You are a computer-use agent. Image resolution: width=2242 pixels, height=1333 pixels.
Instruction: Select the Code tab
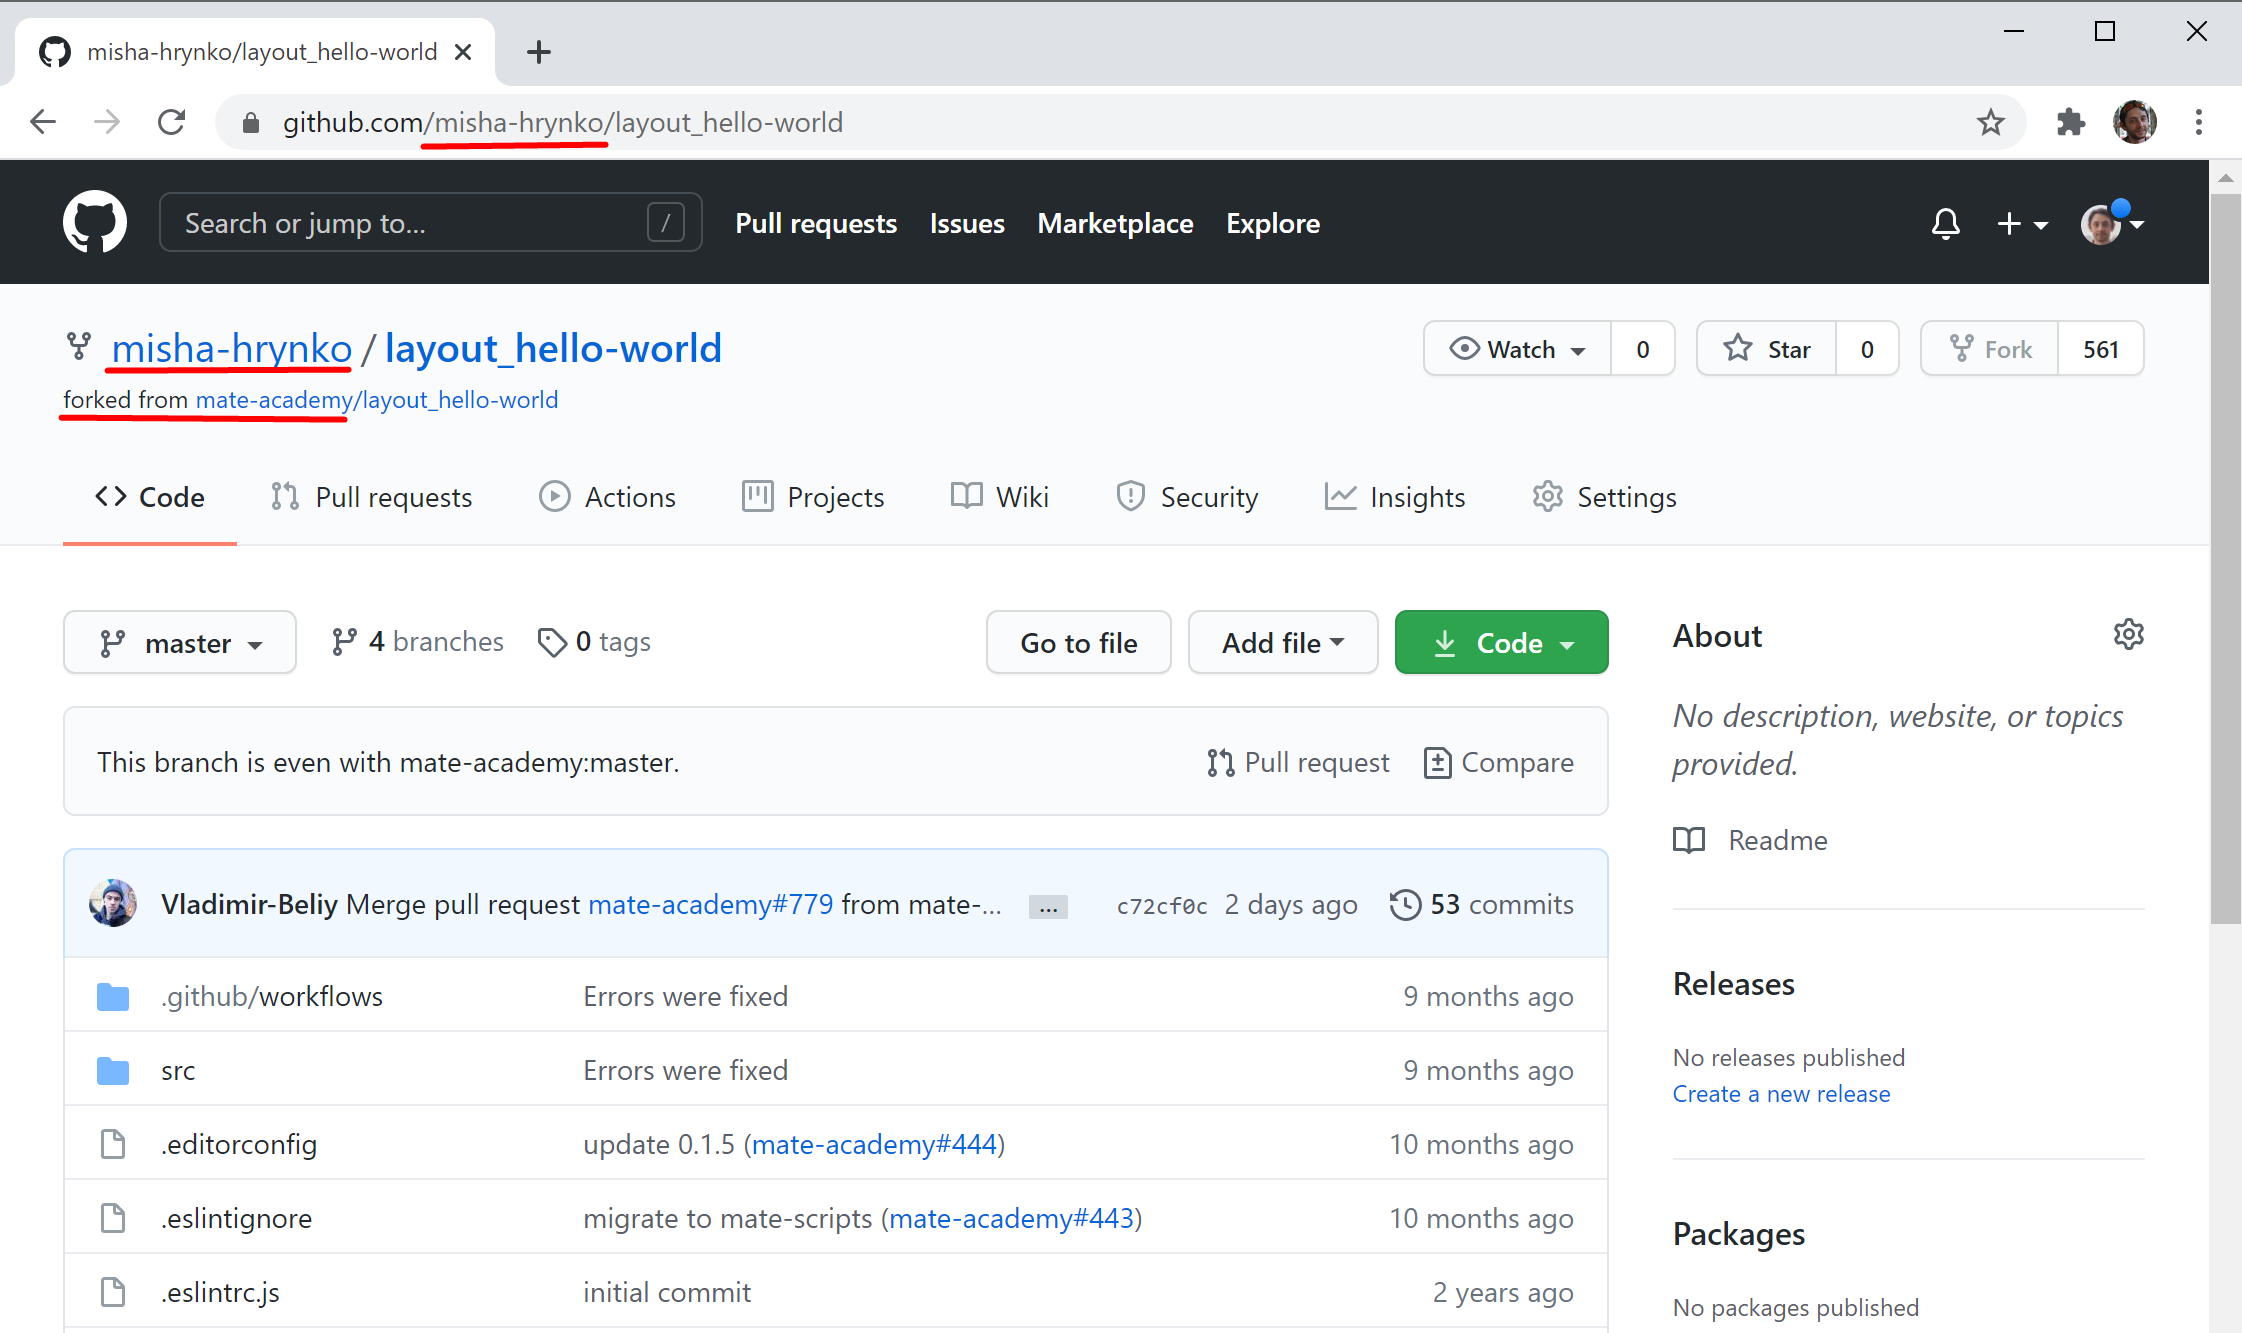150,497
